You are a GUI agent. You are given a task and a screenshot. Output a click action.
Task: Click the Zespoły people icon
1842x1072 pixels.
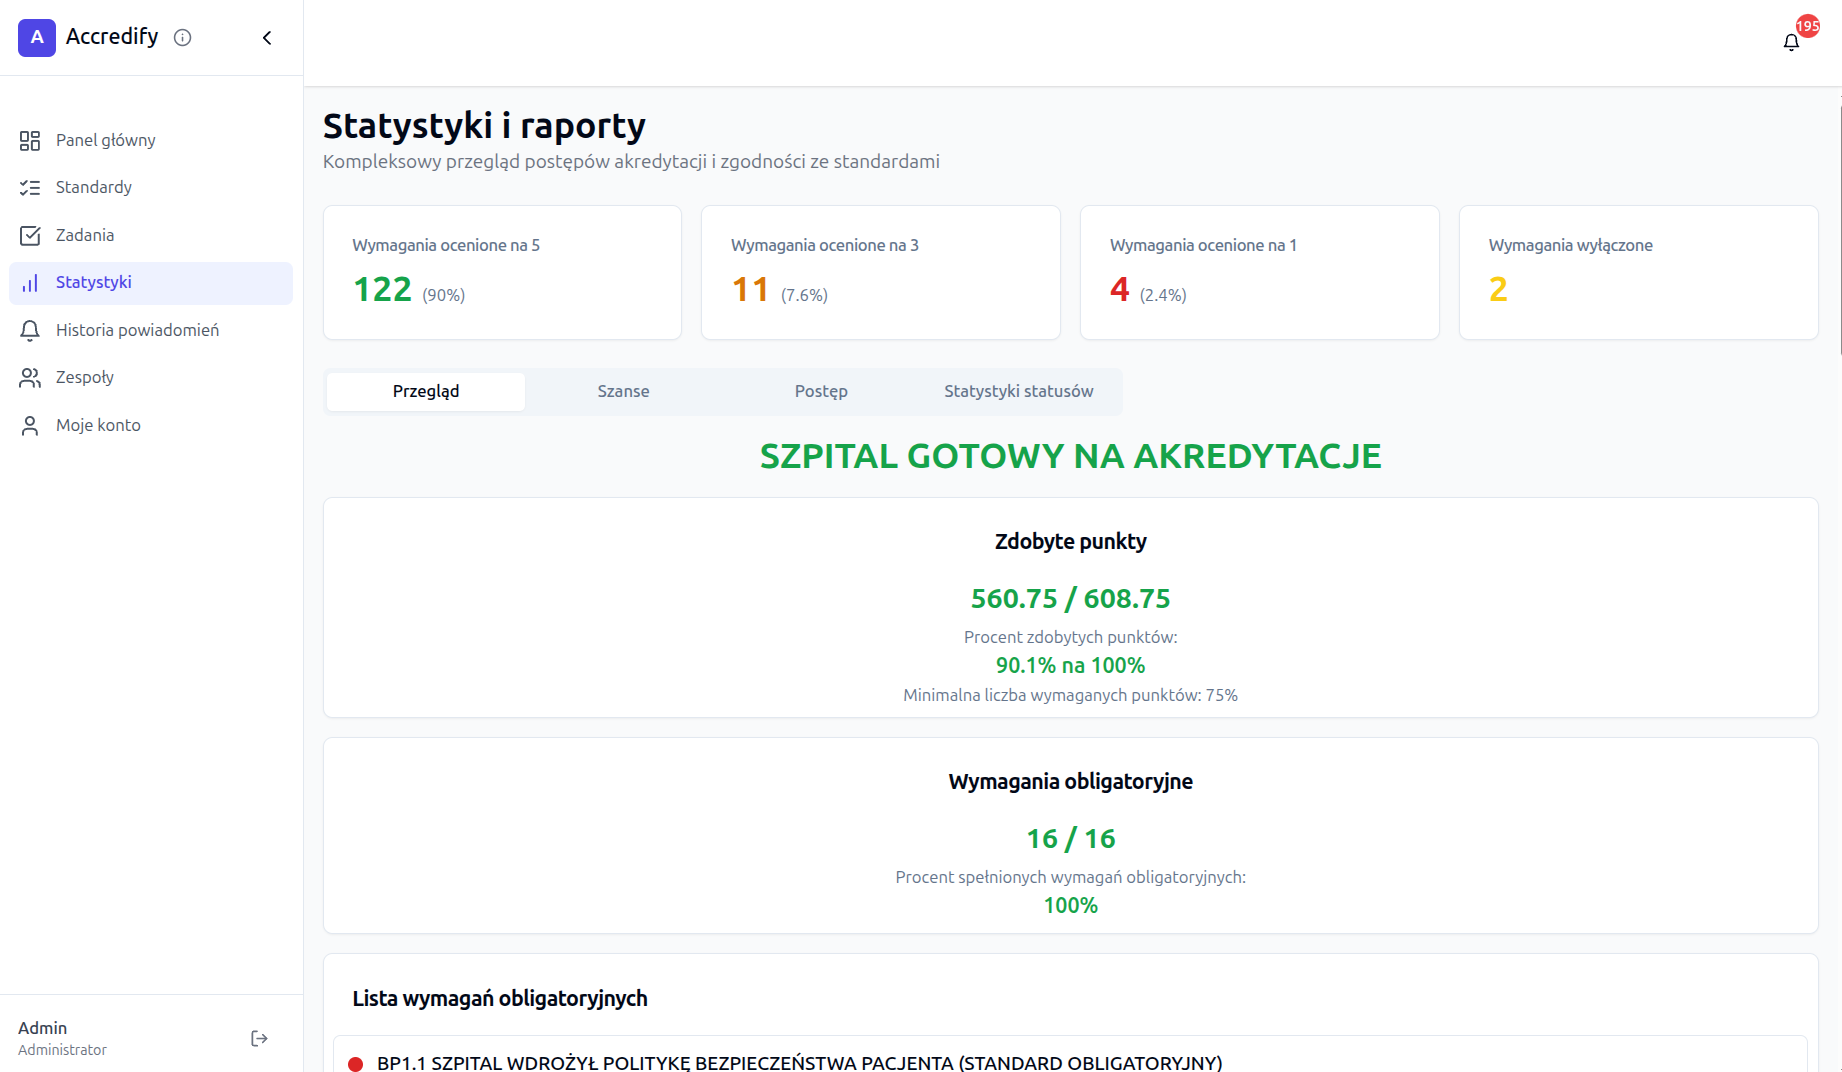coord(30,377)
